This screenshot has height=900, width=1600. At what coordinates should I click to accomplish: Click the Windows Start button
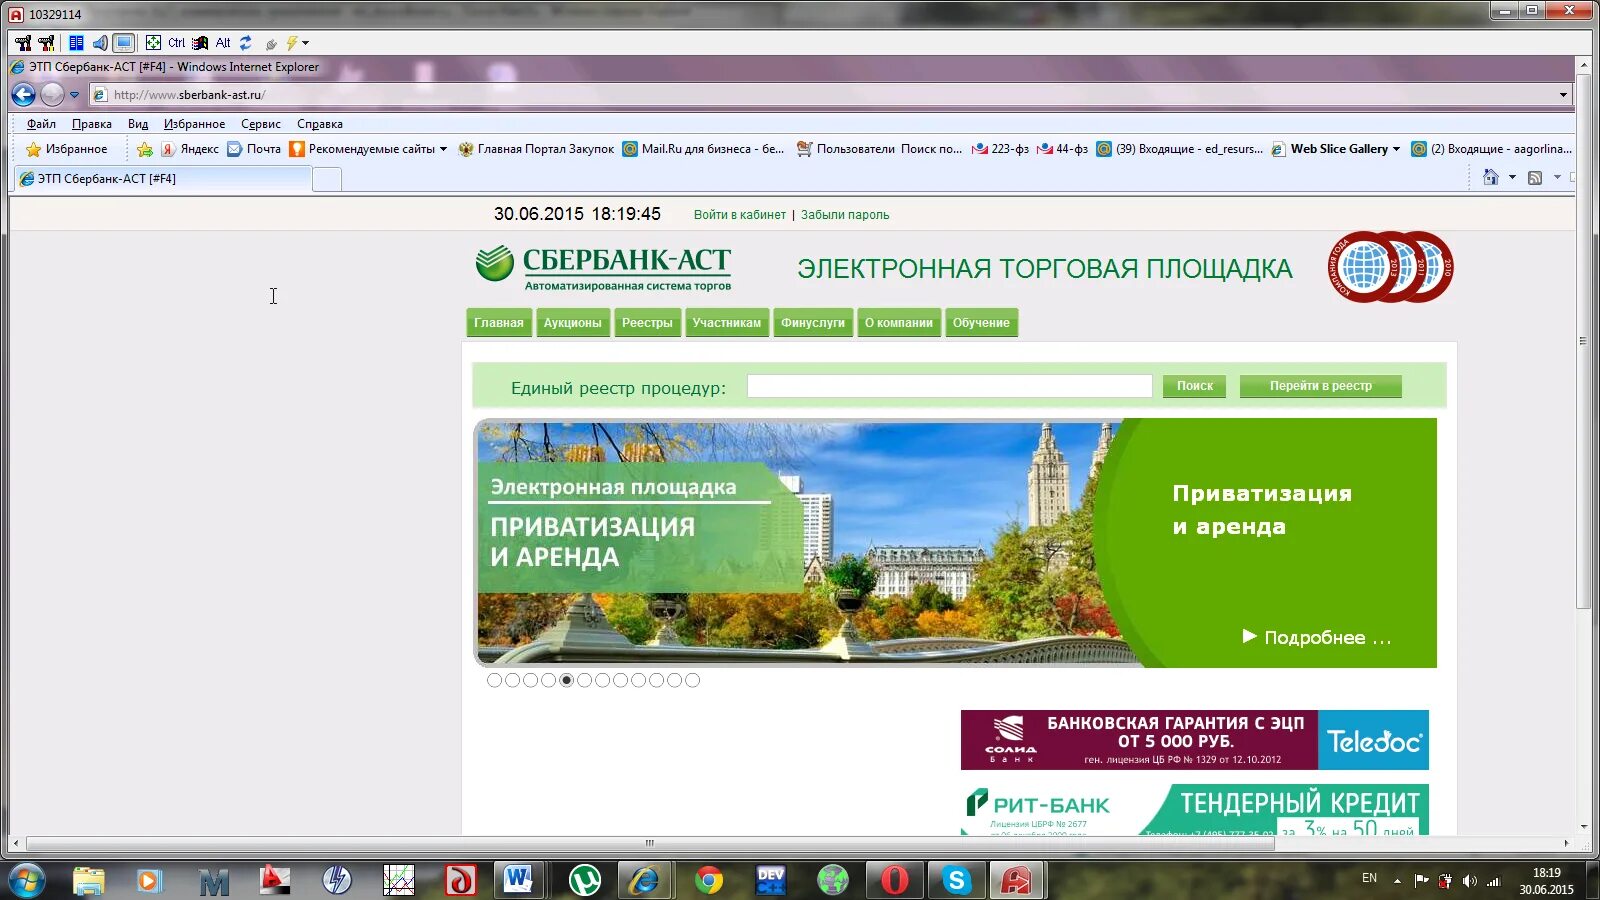click(26, 881)
